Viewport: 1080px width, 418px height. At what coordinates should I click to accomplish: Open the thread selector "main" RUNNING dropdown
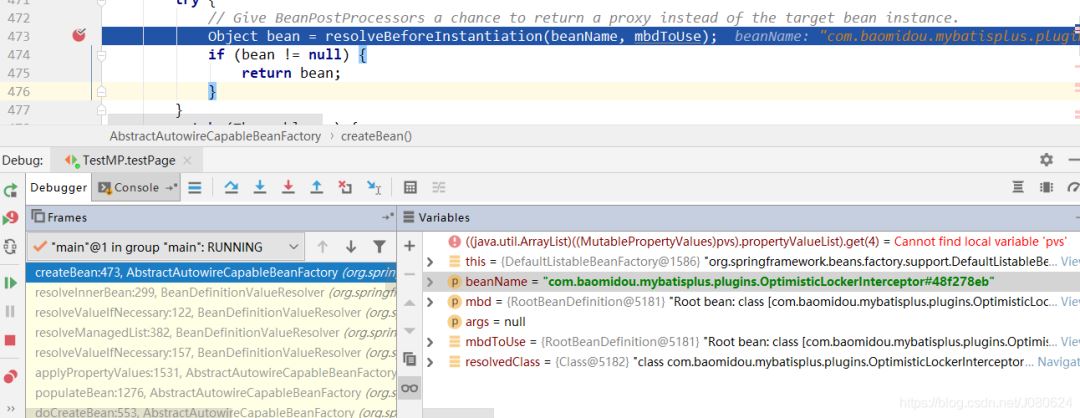[x=166, y=247]
